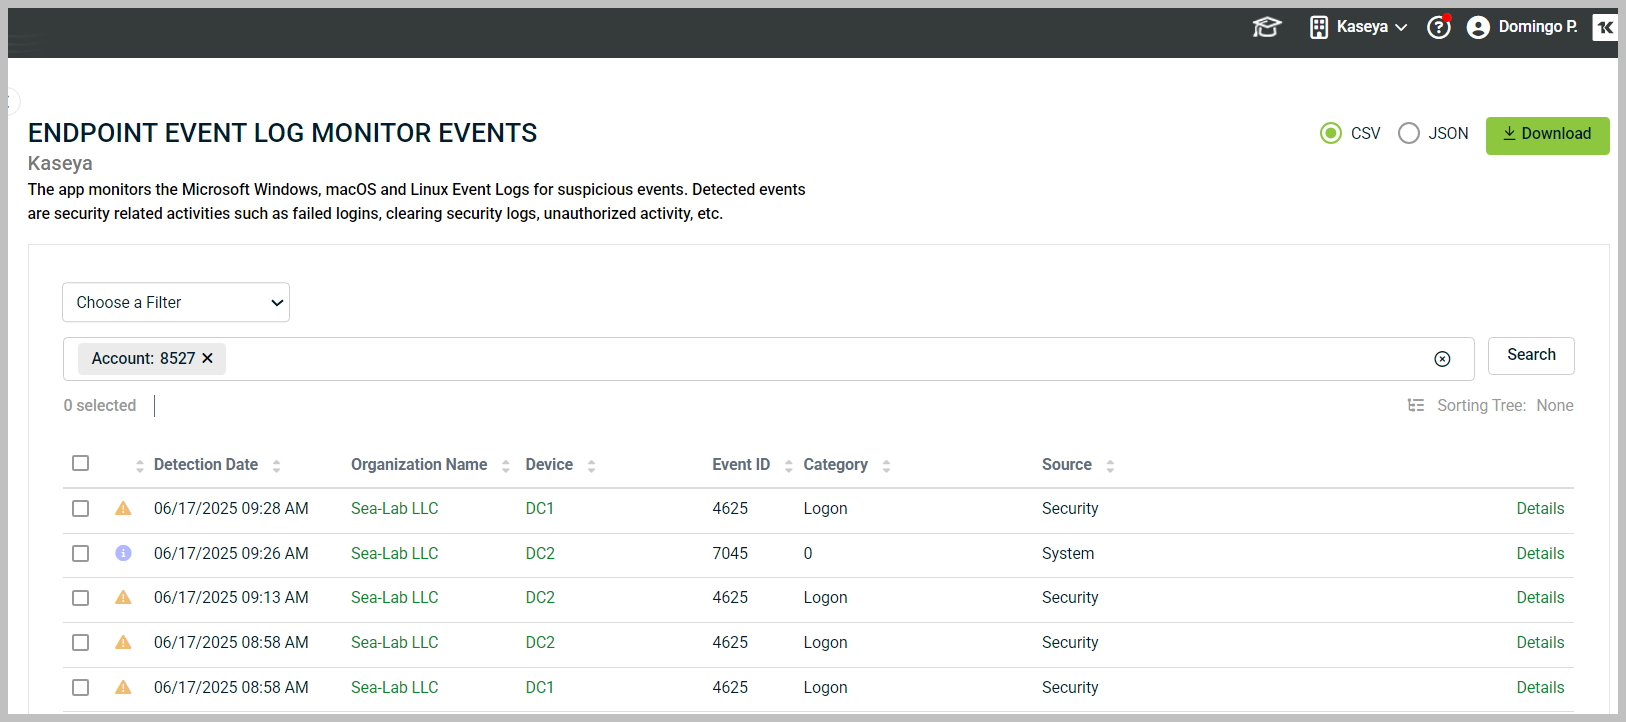Click the '0 selected' counter text
Viewport: 1626px width, 722px height.
pyautogui.click(x=100, y=405)
